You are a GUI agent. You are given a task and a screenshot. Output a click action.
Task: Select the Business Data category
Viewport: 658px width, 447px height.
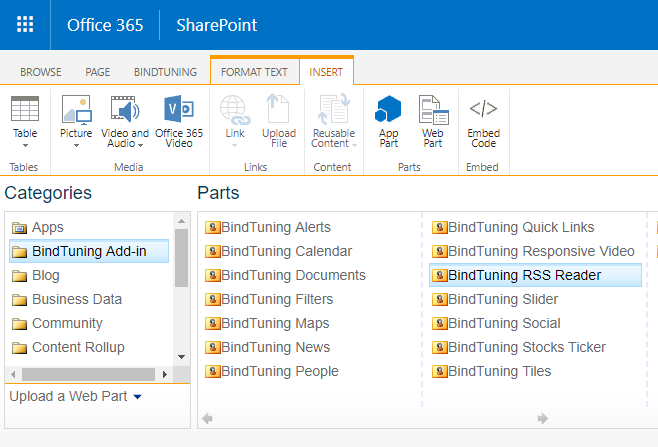tap(67, 299)
